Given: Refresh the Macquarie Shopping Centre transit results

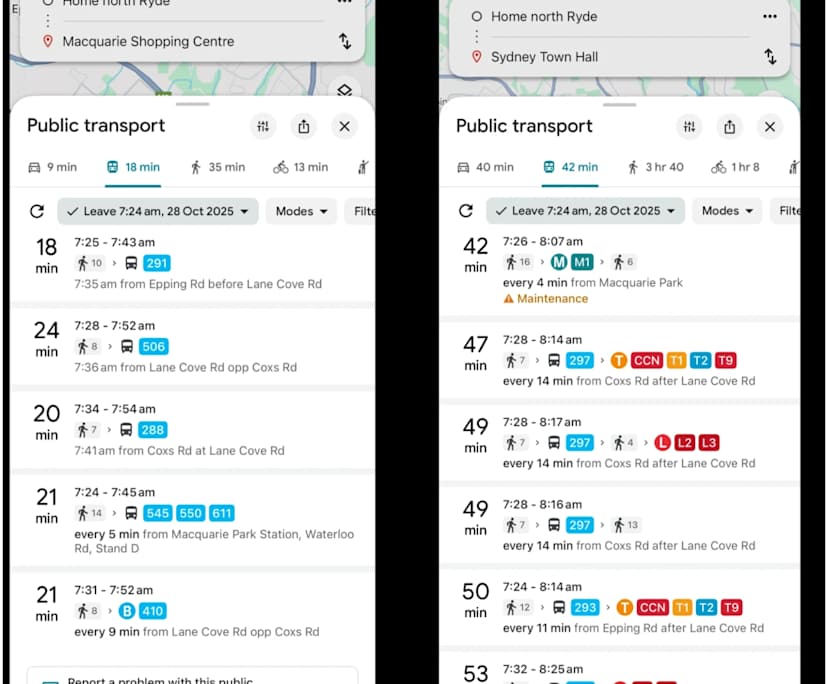Looking at the screenshot, I should pos(37,211).
